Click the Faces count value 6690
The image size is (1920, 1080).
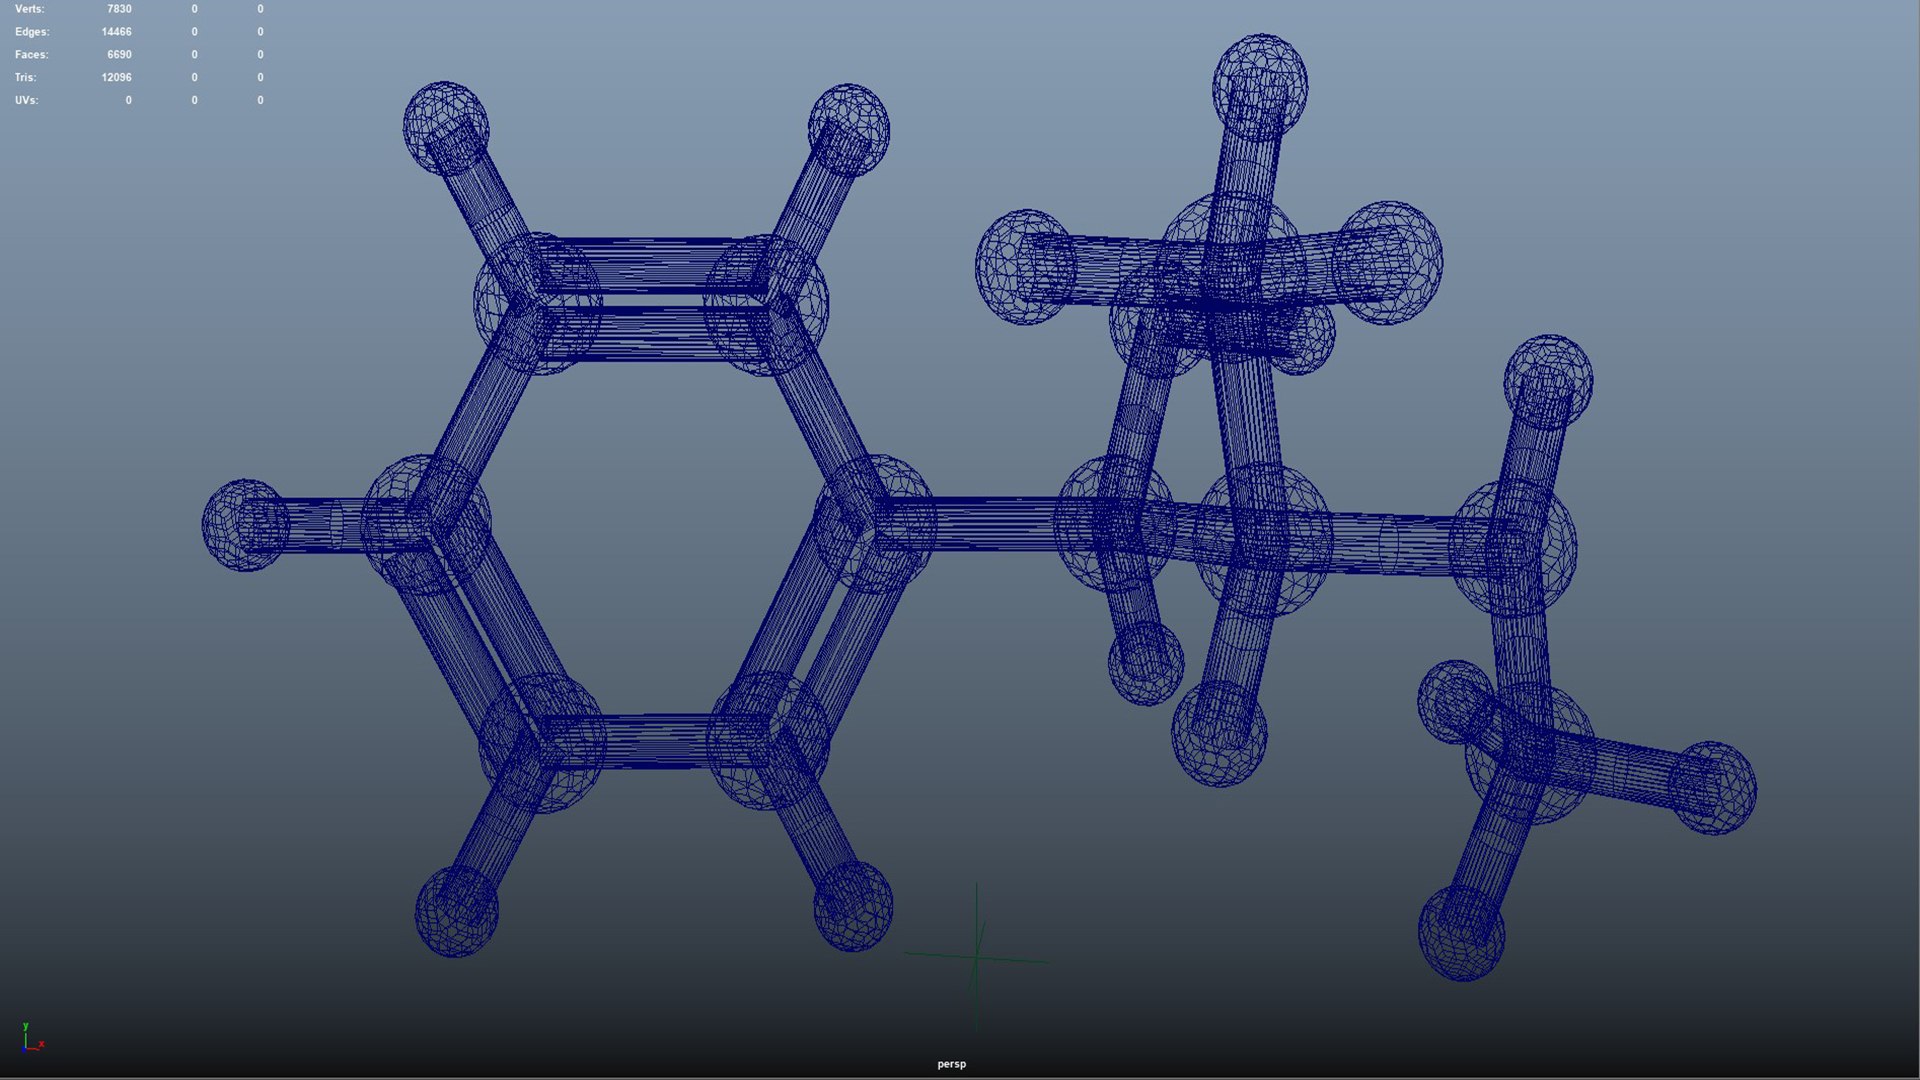coord(119,55)
